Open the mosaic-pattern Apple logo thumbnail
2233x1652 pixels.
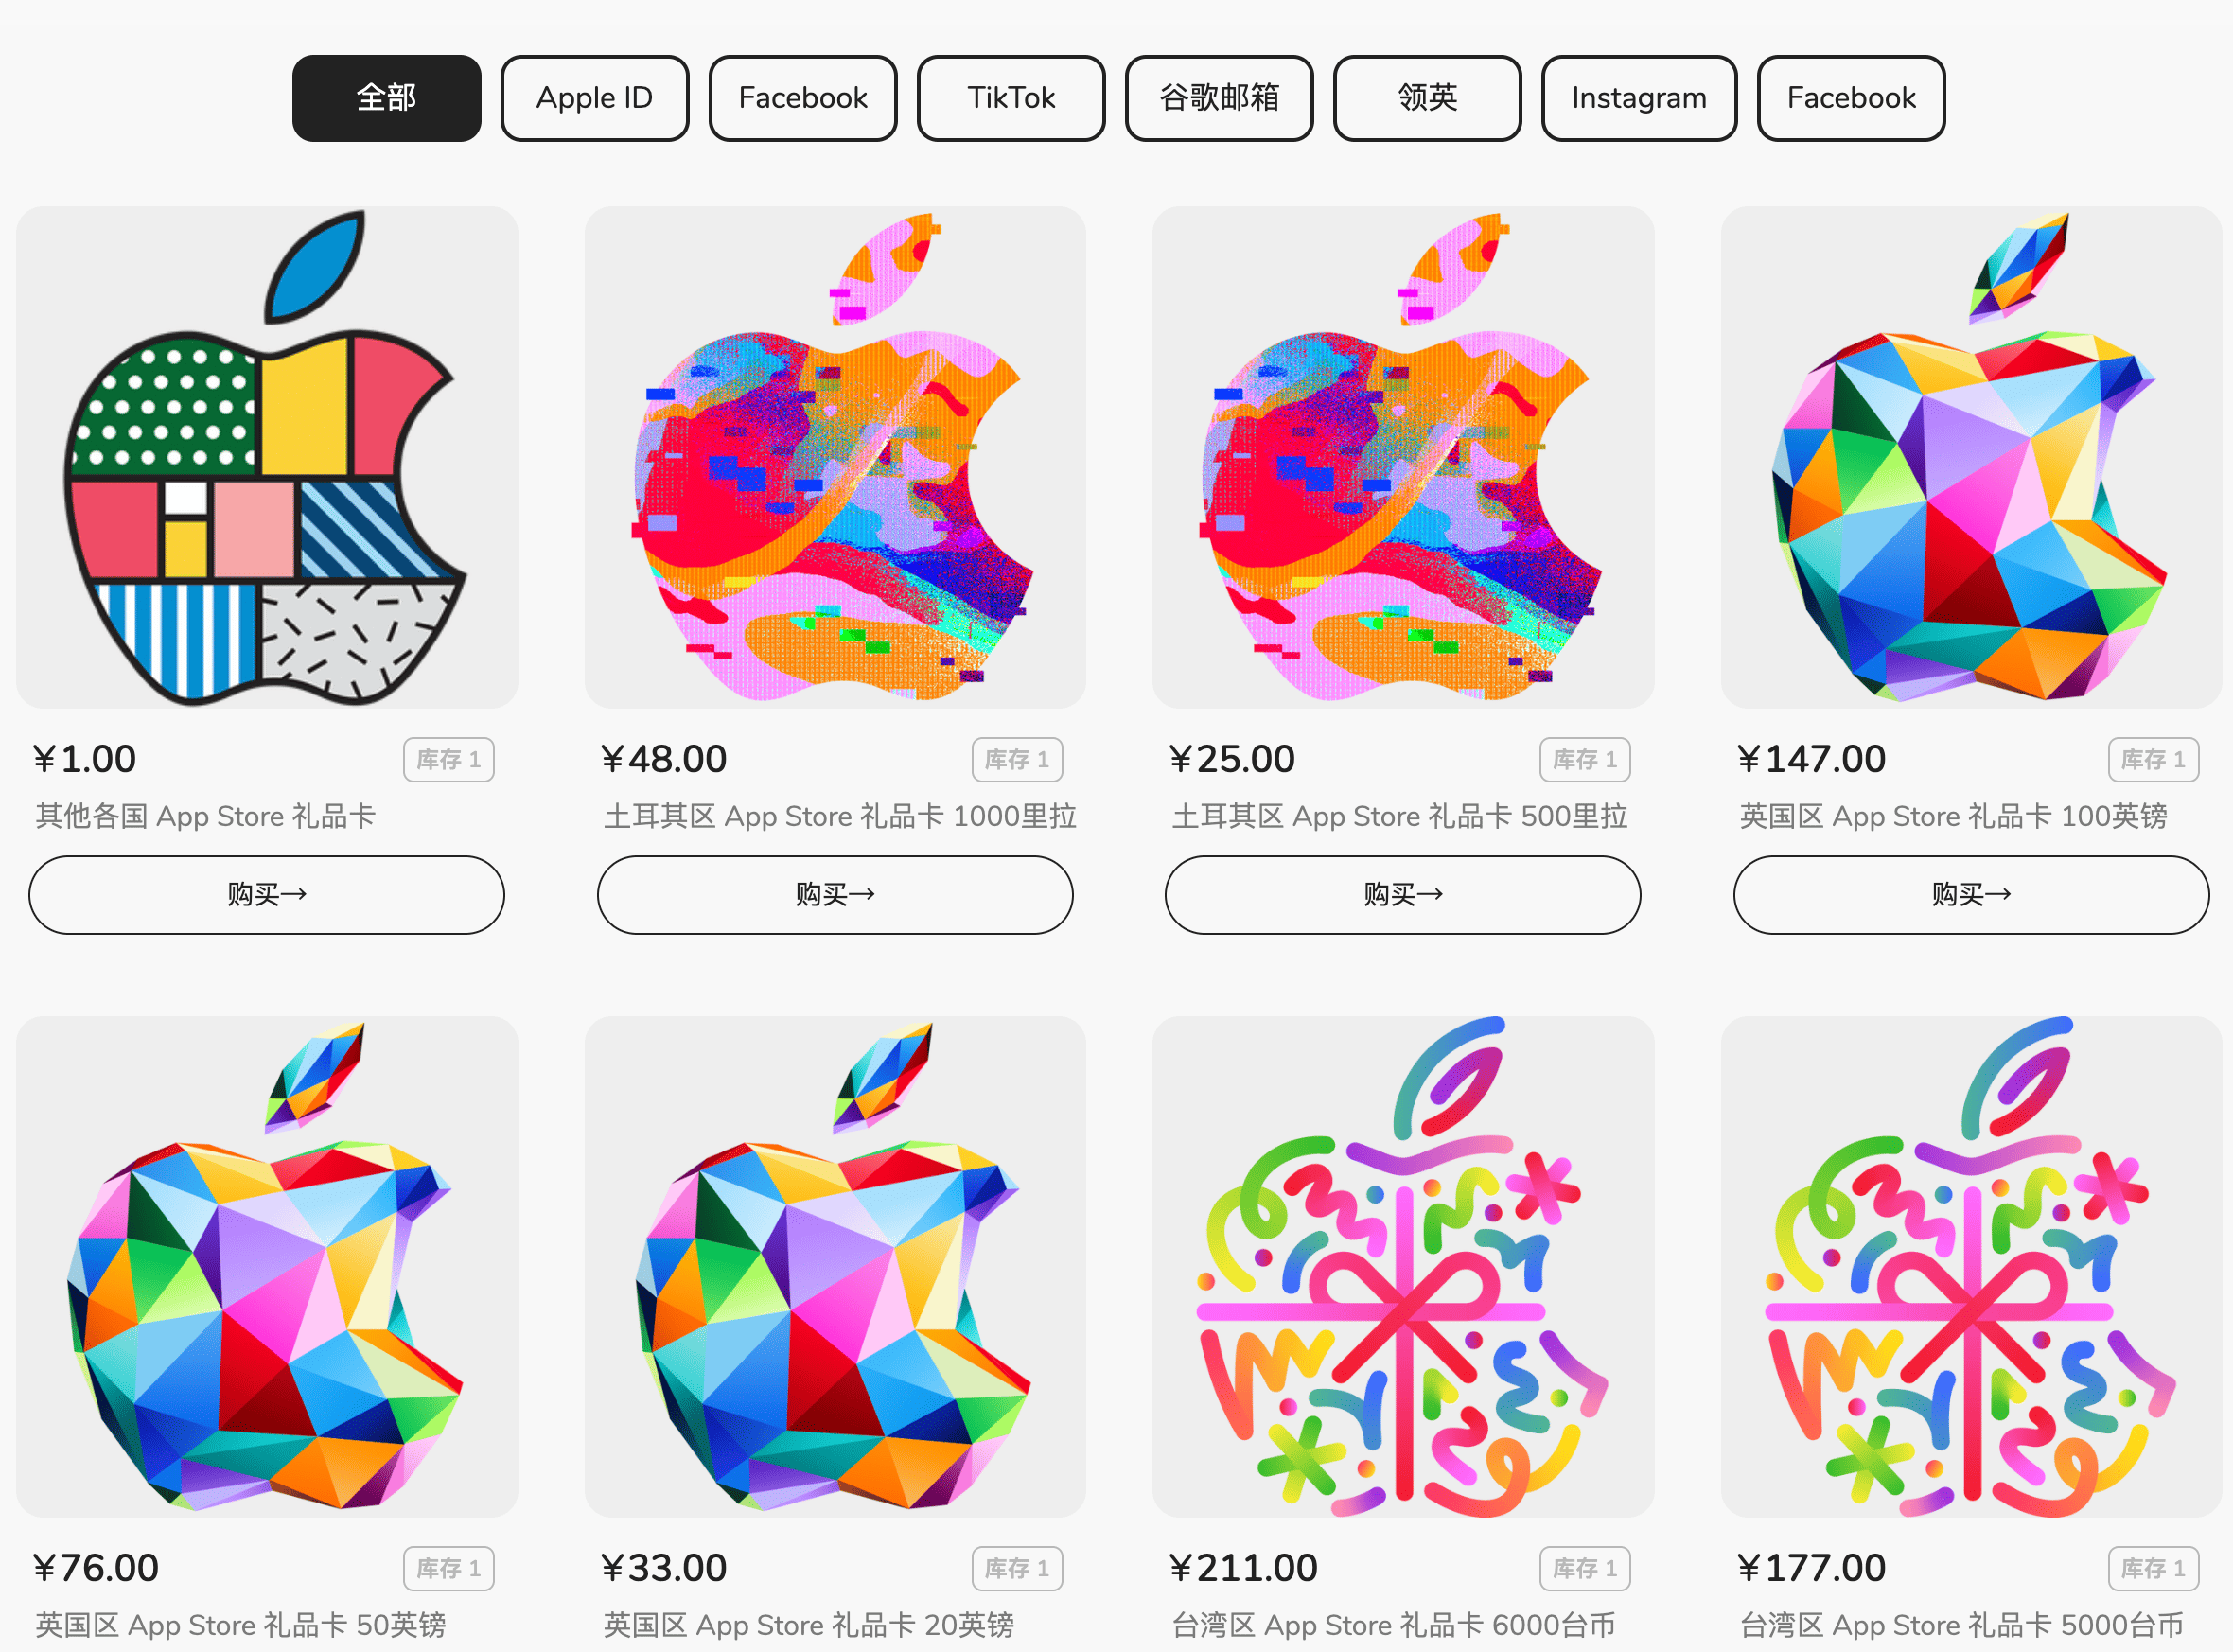(x=267, y=457)
